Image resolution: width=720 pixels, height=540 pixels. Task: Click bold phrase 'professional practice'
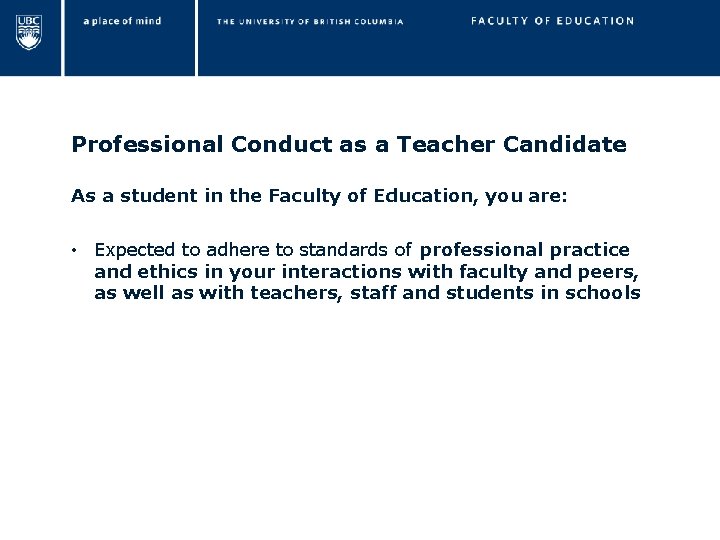point(524,250)
